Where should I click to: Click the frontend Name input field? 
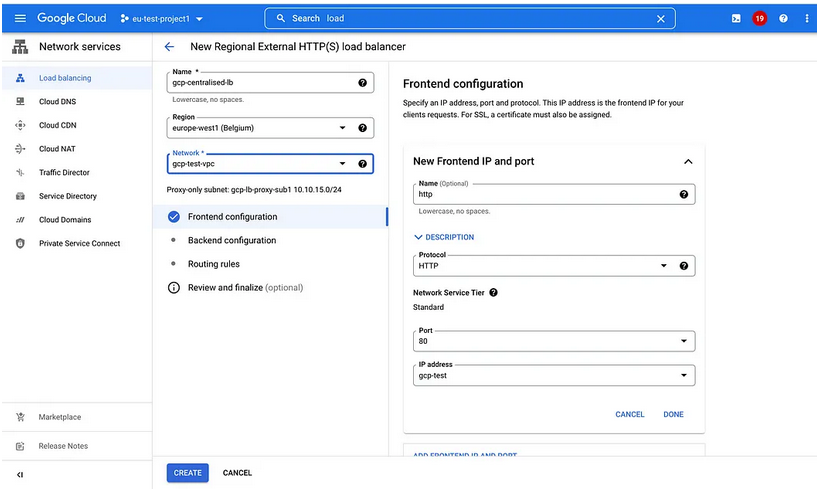point(545,195)
